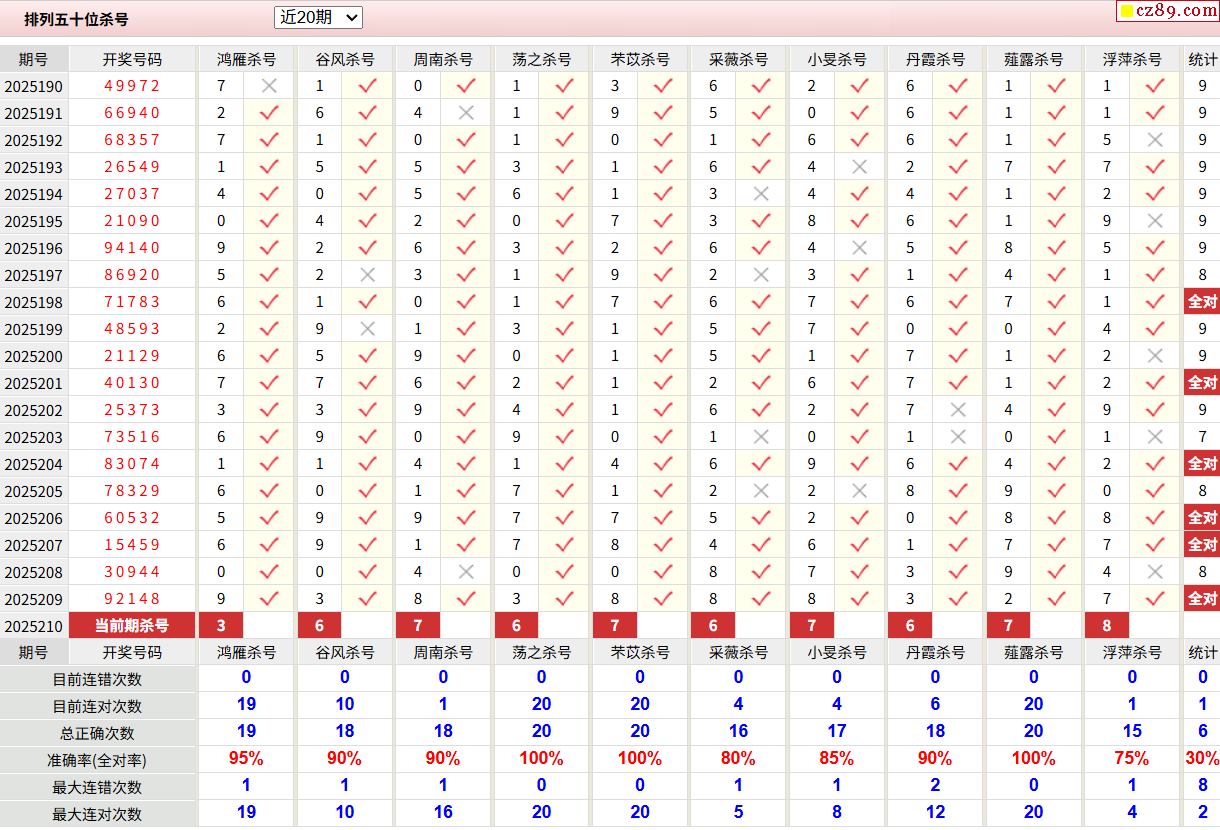This screenshot has width=1220, height=830.
Task: Click the 采薇杀号 header in the lower header row
Action: [739, 652]
